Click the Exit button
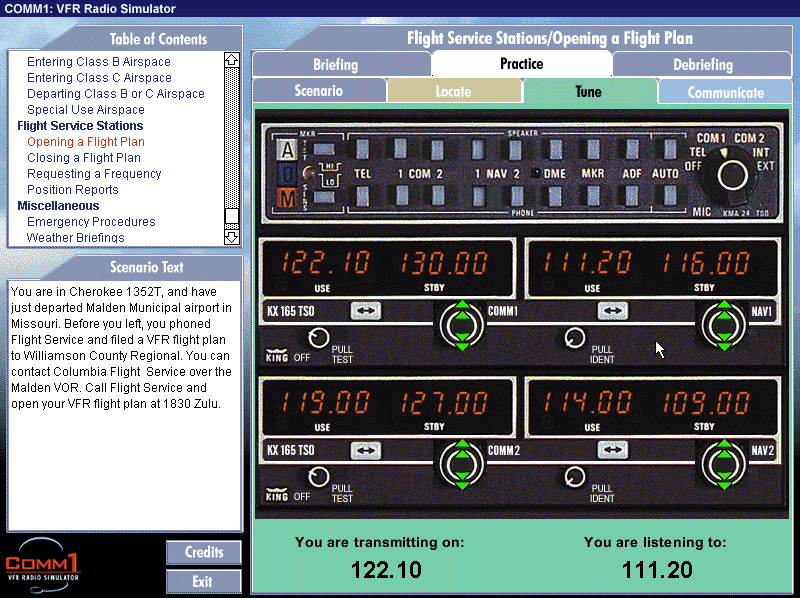800x598 pixels. pos(204,581)
